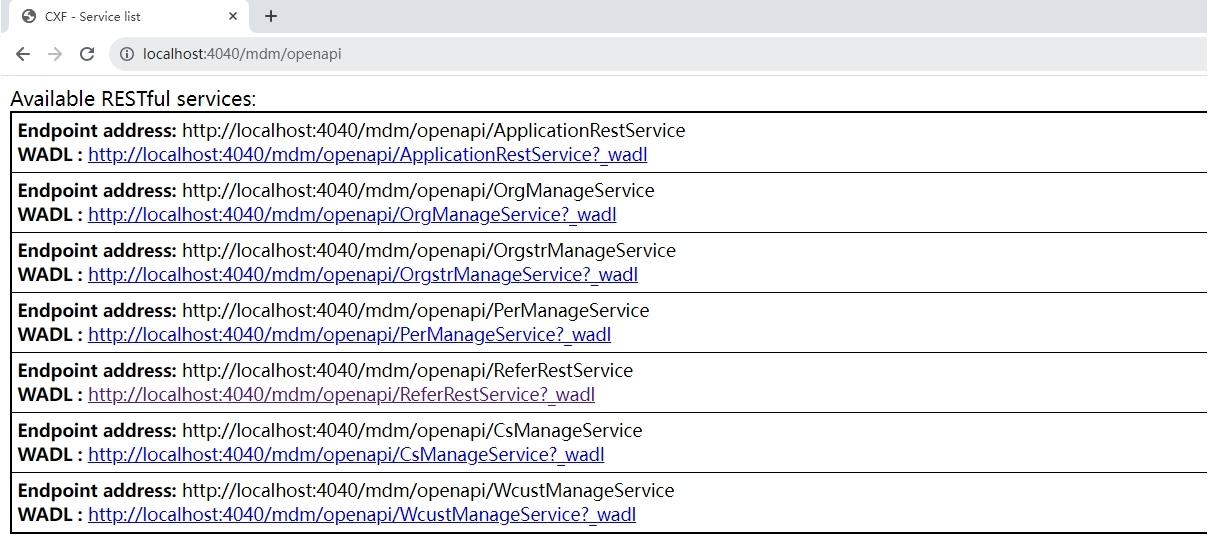Viewport: 1208px width, 540px height.
Task: Close the CXF - Service list tab
Action: [x=233, y=16]
